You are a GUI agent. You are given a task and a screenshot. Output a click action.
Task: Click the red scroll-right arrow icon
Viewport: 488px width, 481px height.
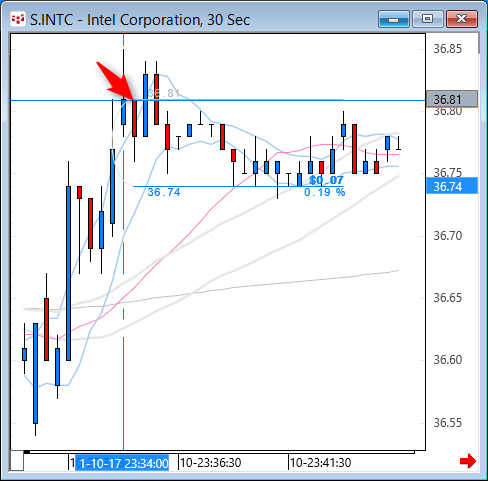[x=468, y=461]
